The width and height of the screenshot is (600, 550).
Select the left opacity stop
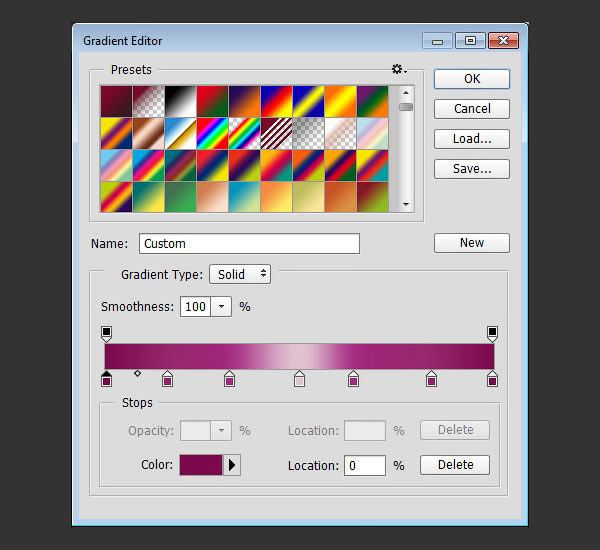coord(106,334)
